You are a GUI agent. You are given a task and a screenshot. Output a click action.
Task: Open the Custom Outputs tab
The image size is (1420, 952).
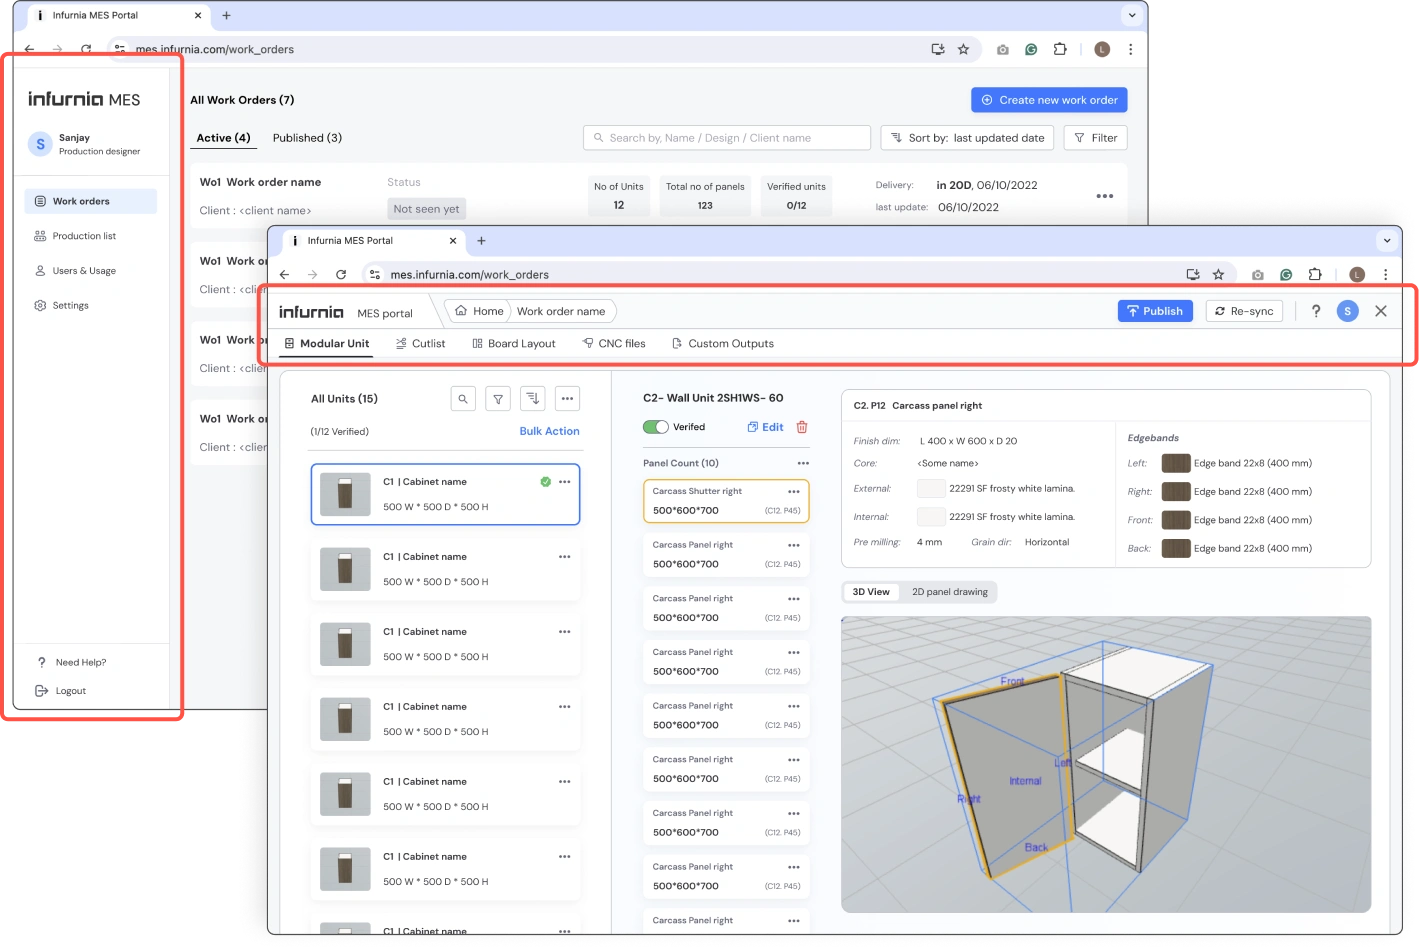[723, 343]
